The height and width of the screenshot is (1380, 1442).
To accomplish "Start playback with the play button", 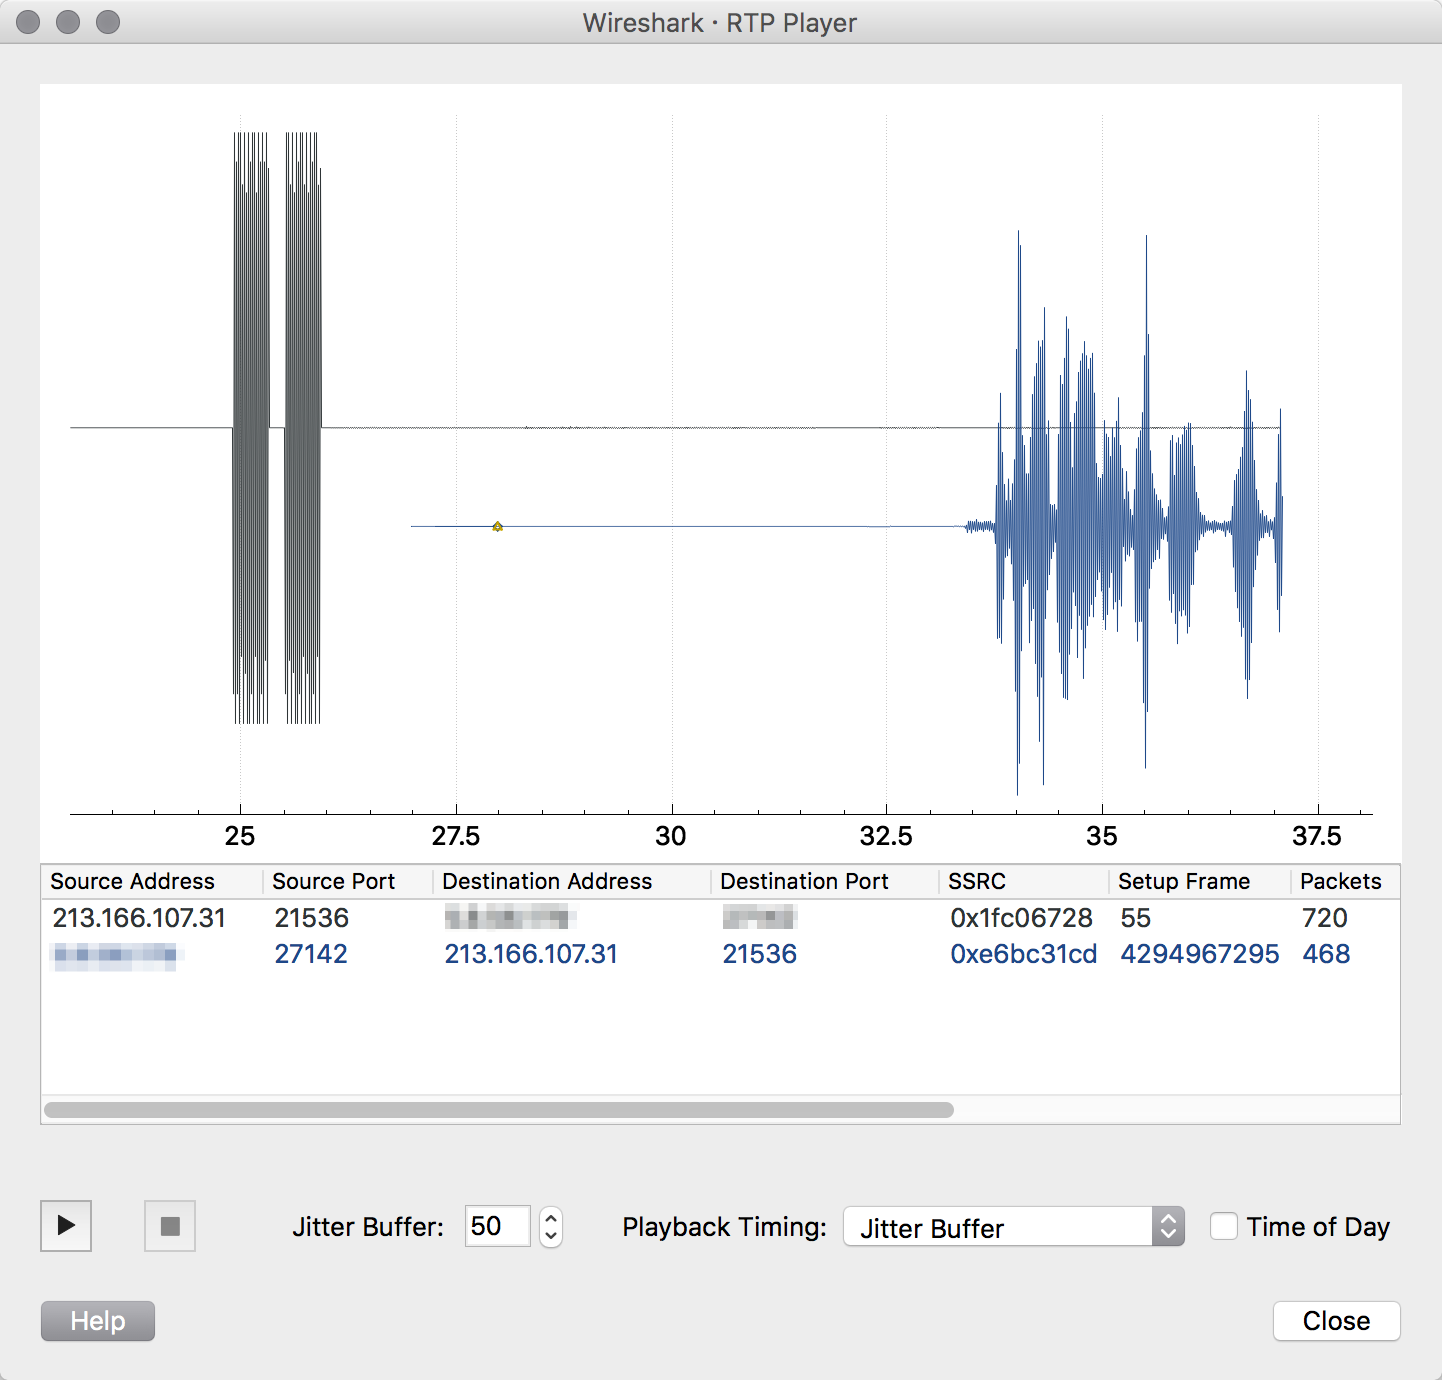I will [66, 1226].
